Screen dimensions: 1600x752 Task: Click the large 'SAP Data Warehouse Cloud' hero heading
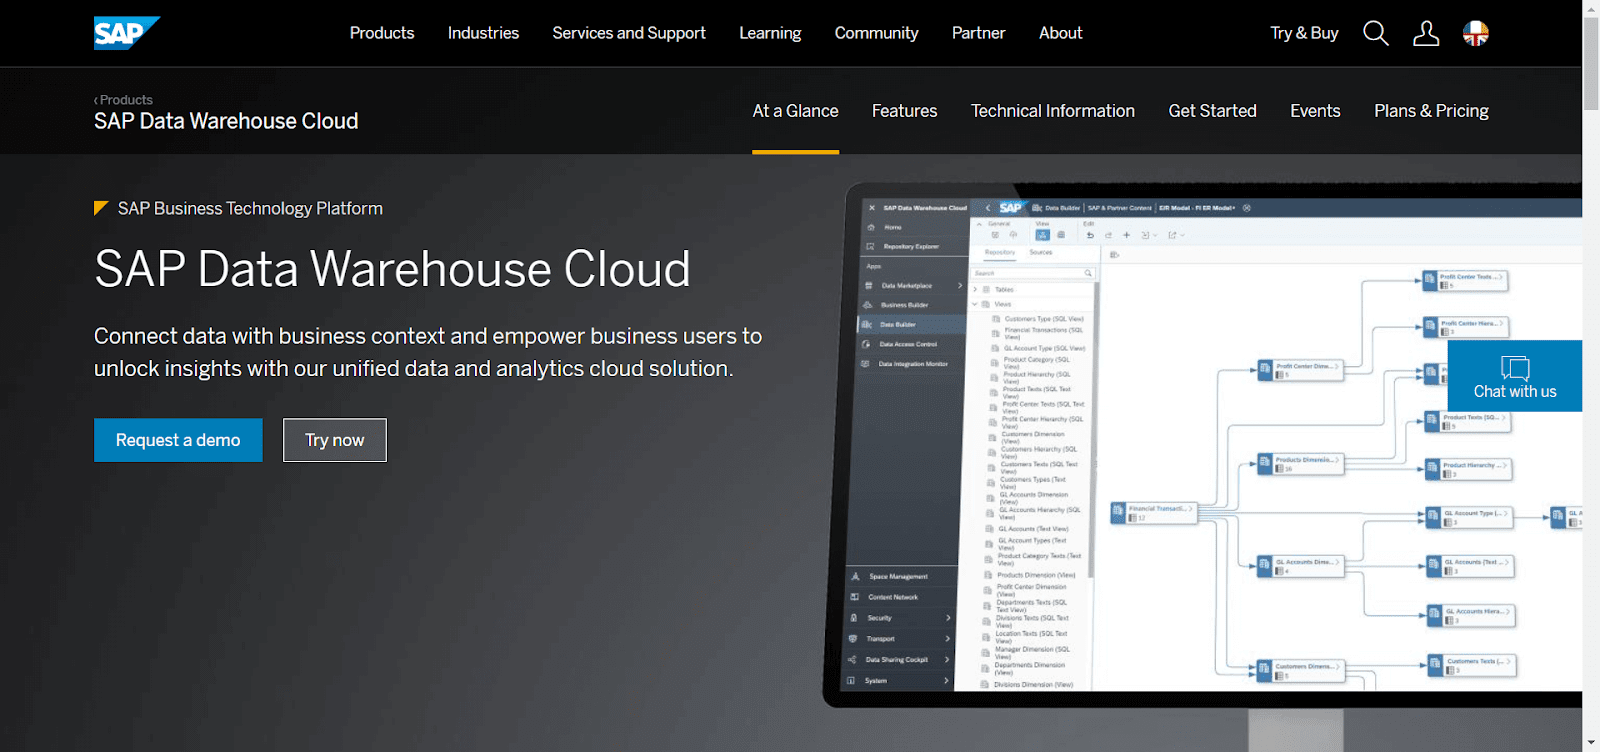[392, 269]
